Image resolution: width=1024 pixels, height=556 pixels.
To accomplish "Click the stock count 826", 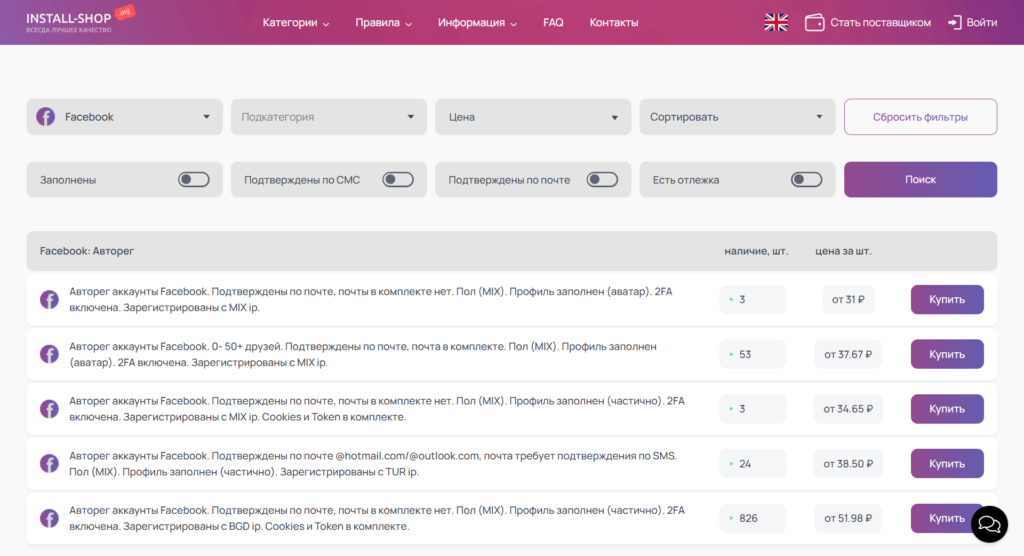I will click(752, 518).
